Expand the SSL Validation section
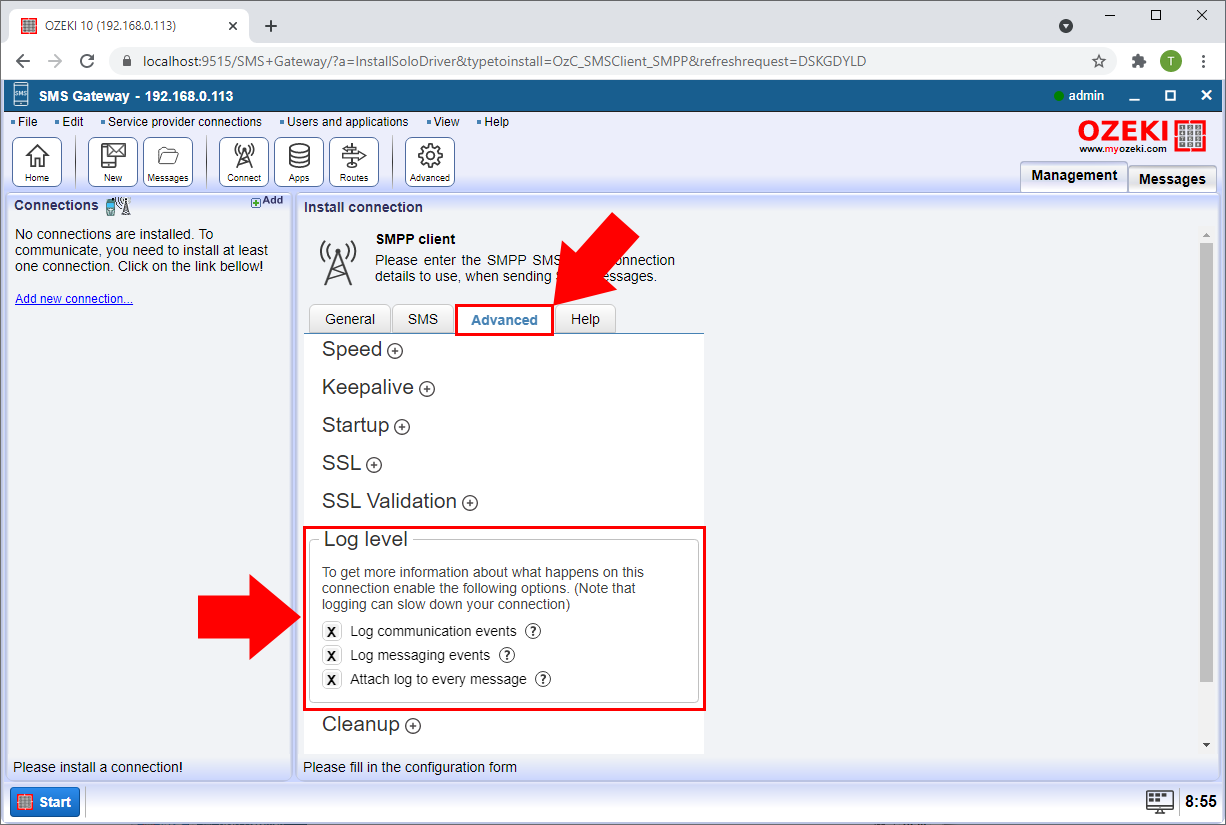 (469, 503)
